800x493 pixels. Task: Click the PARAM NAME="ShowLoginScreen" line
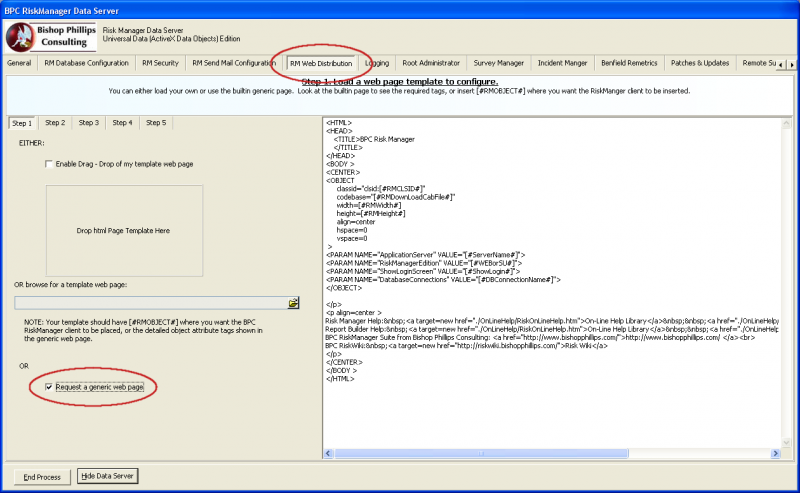(423, 272)
